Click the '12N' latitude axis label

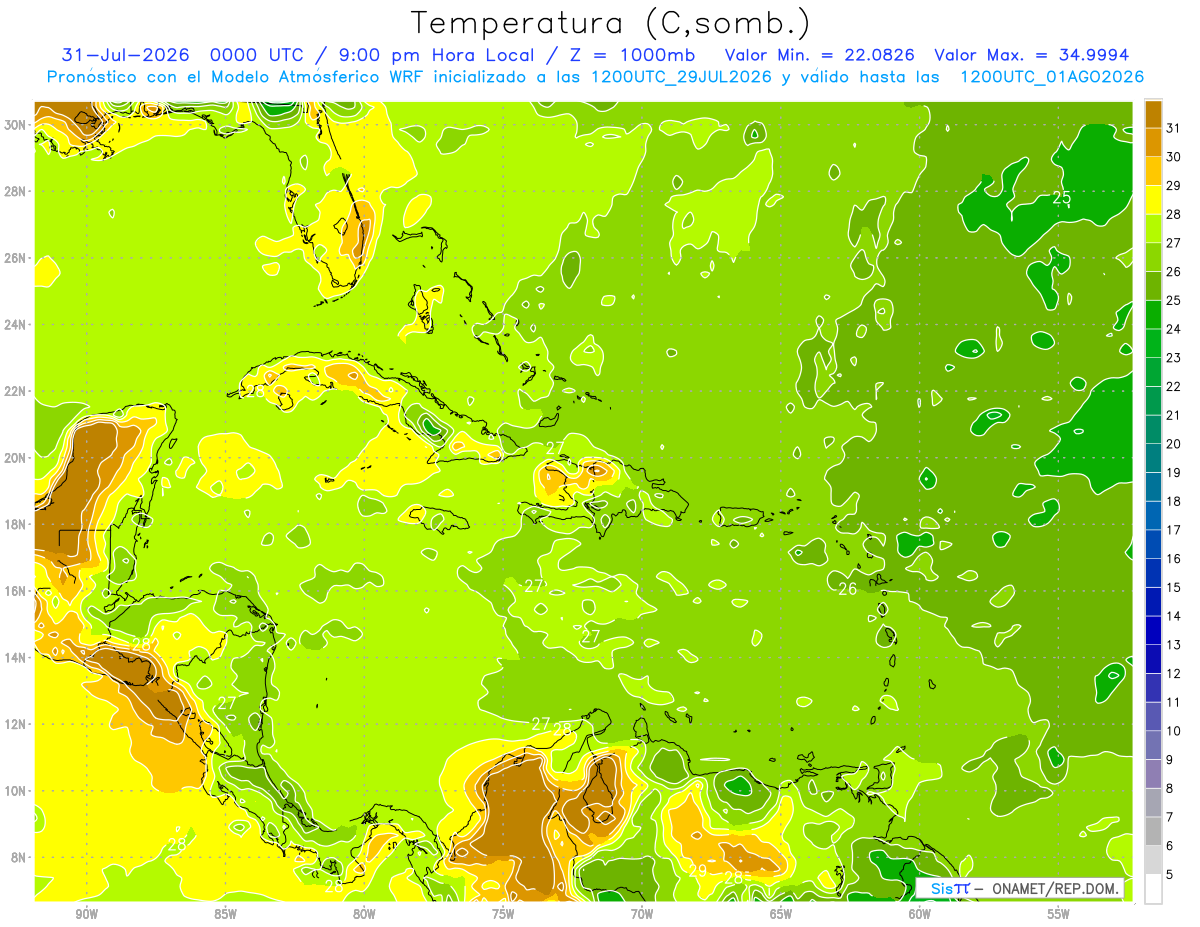(x=17, y=724)
